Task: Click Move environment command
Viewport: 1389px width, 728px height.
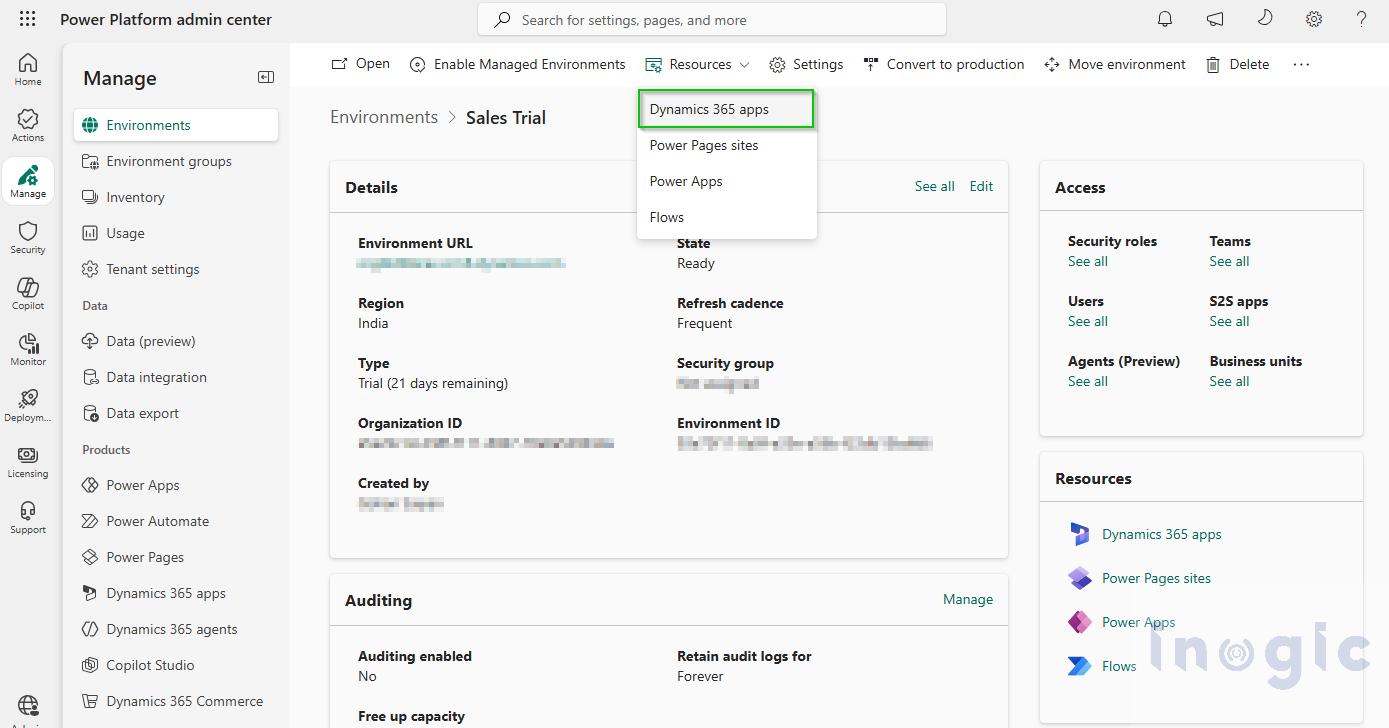Action: [x=1114, y=64]
